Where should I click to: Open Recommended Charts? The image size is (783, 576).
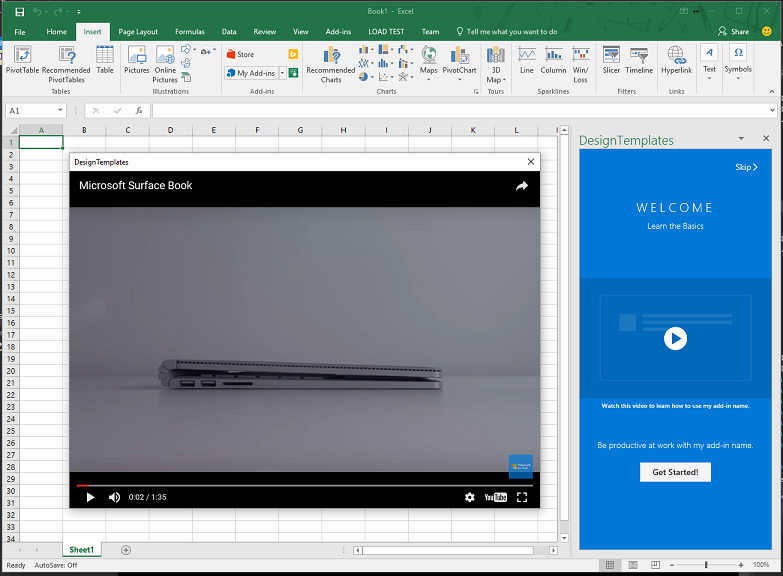(331, 64)
